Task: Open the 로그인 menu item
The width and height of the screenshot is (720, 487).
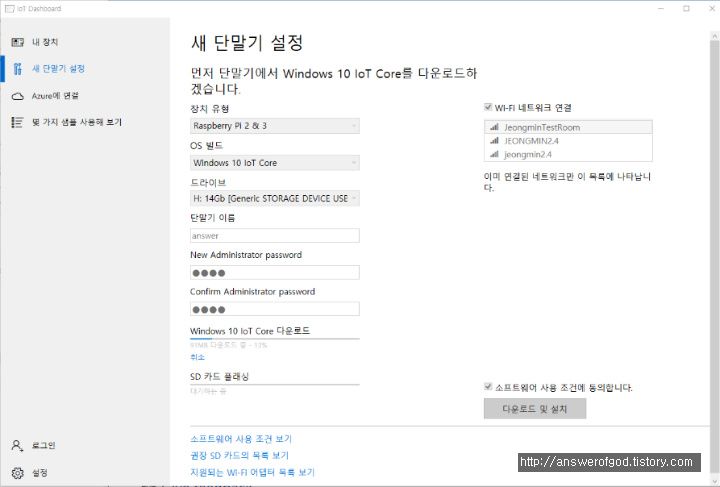Action: [85, 445]
